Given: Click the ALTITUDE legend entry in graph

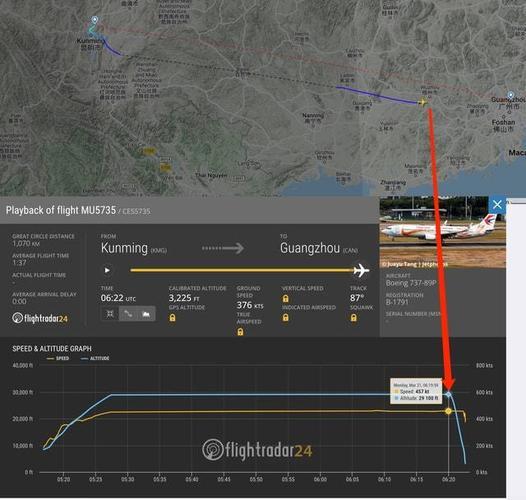Looking at the screenshot, I should pyautogui.click(x=95, y=358).
